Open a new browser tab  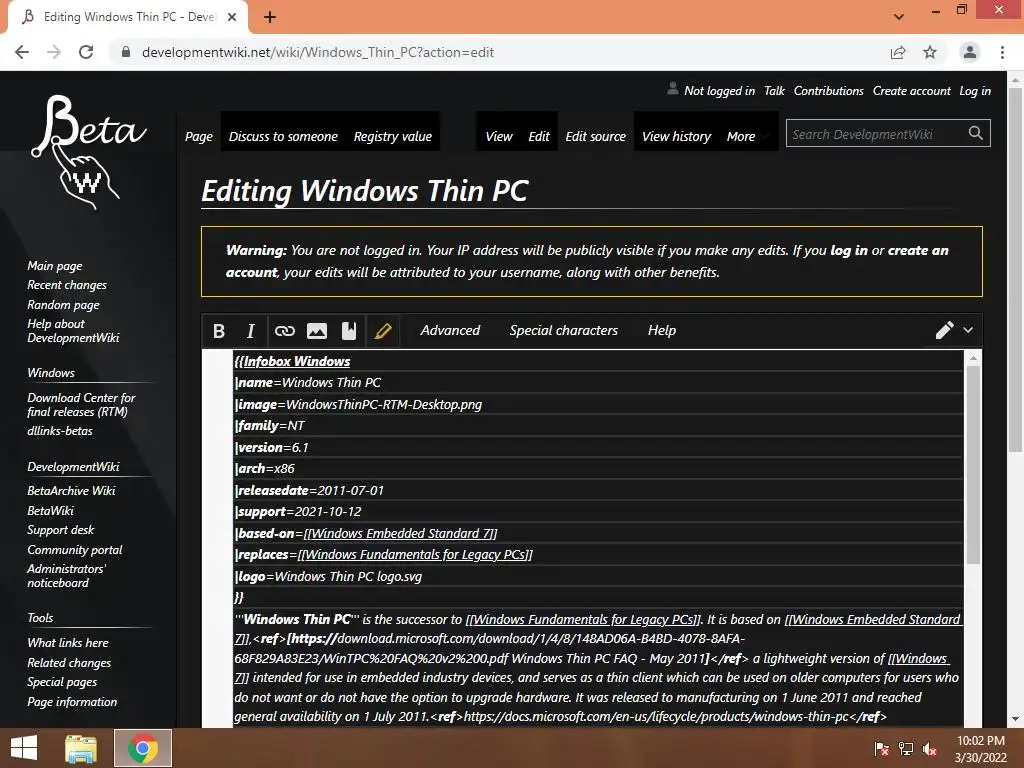pos(270,17)
